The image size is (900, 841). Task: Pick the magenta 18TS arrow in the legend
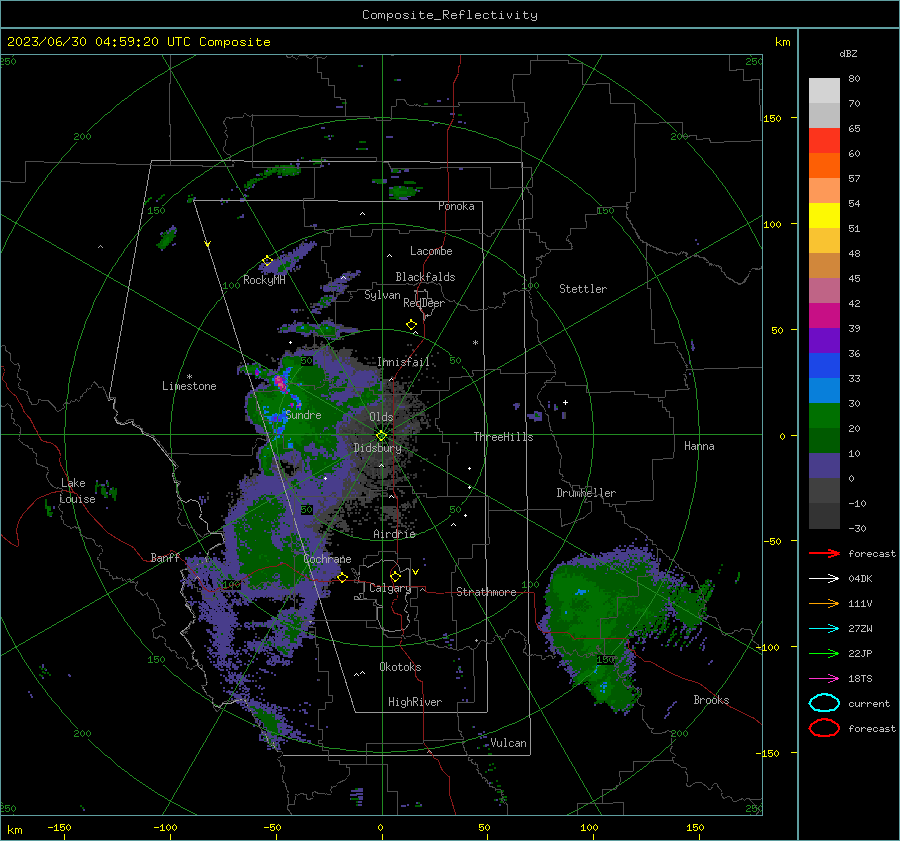coord(824,679)
